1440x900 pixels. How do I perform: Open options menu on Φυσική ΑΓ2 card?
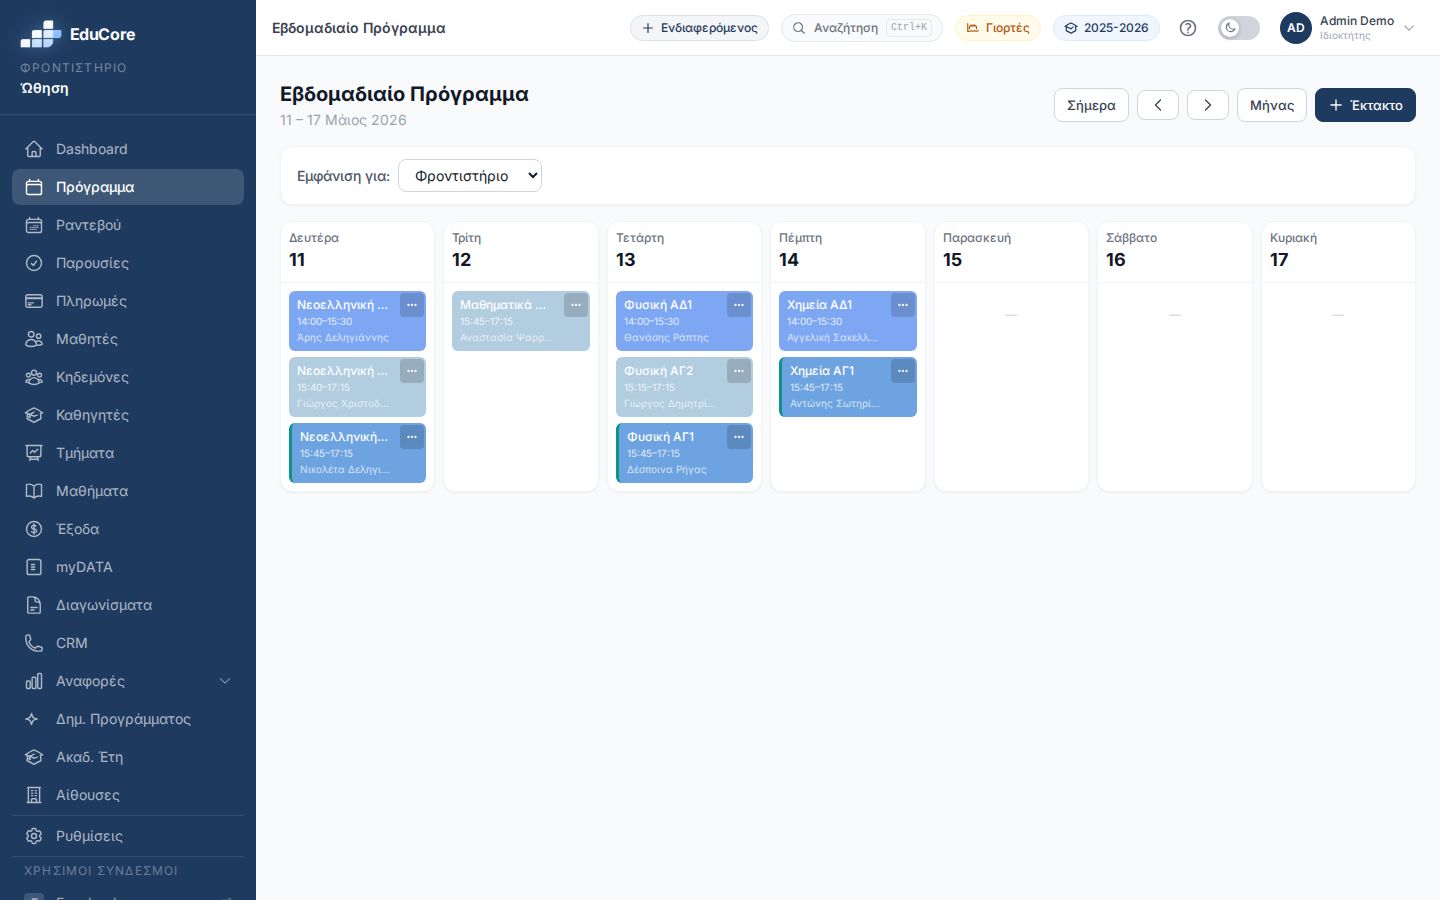(739, 371)
